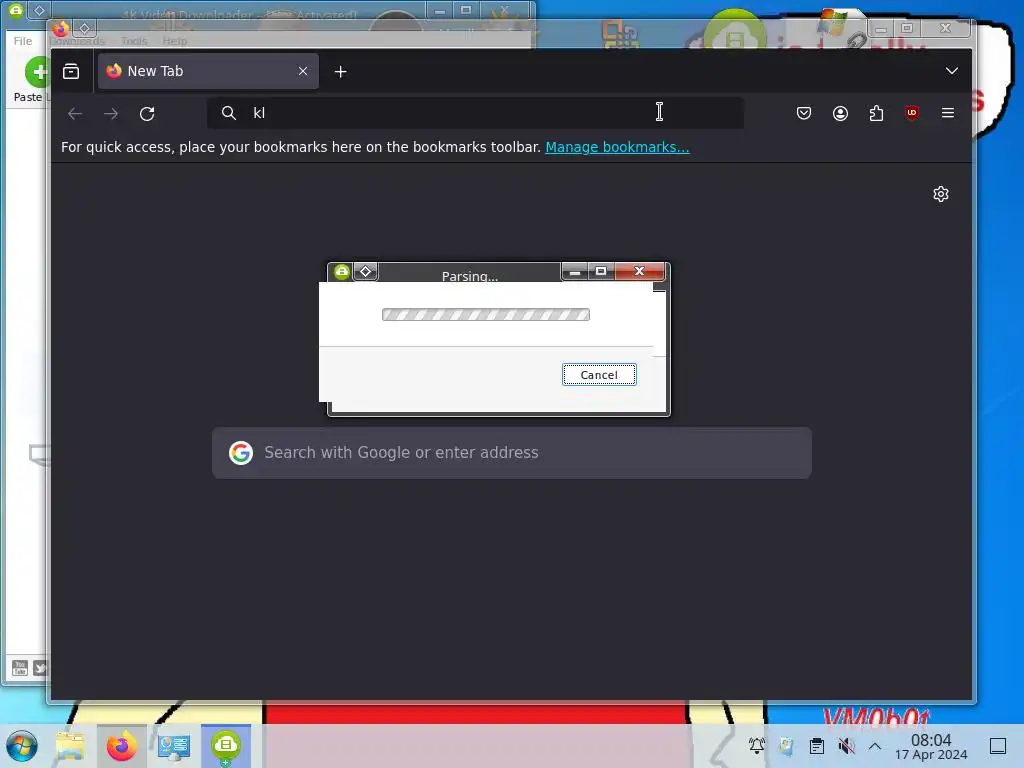
Task: Open a new tab with plus button
Action: (x=340, y=72)
